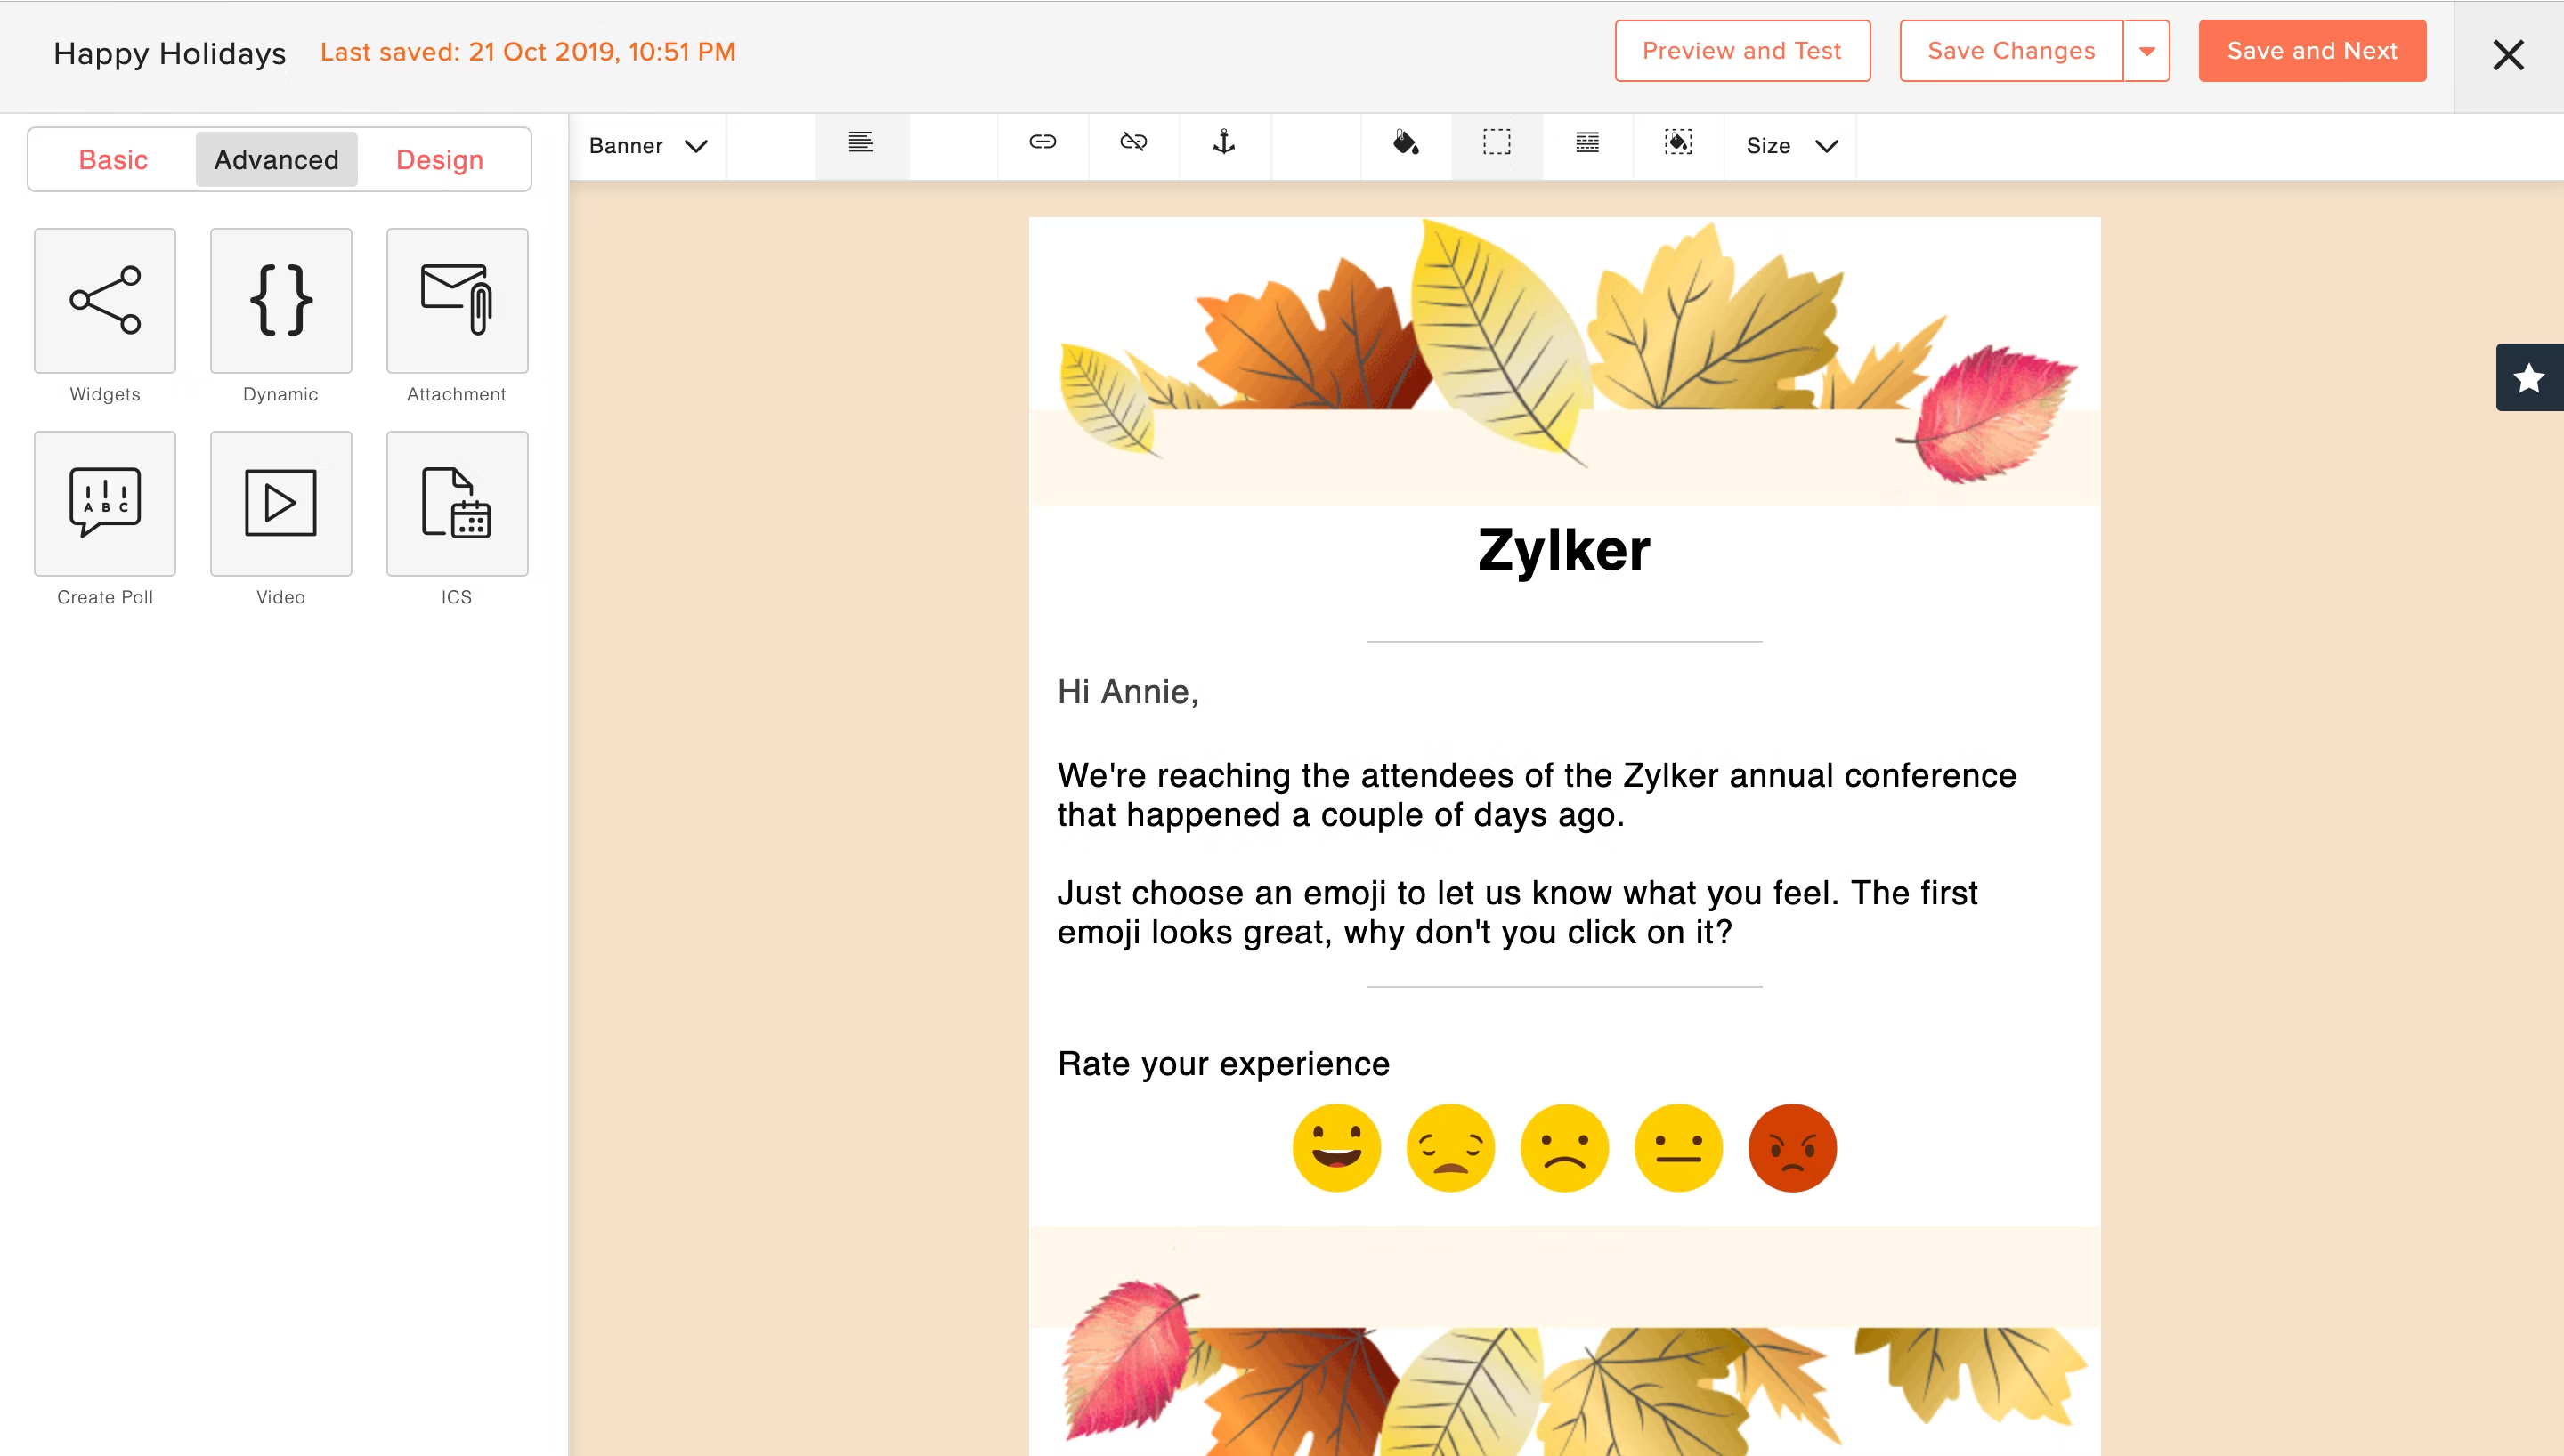The image size is (2564, 1456).
Task: Toggle the dashed border button
Action: [x=1496, y=143]
